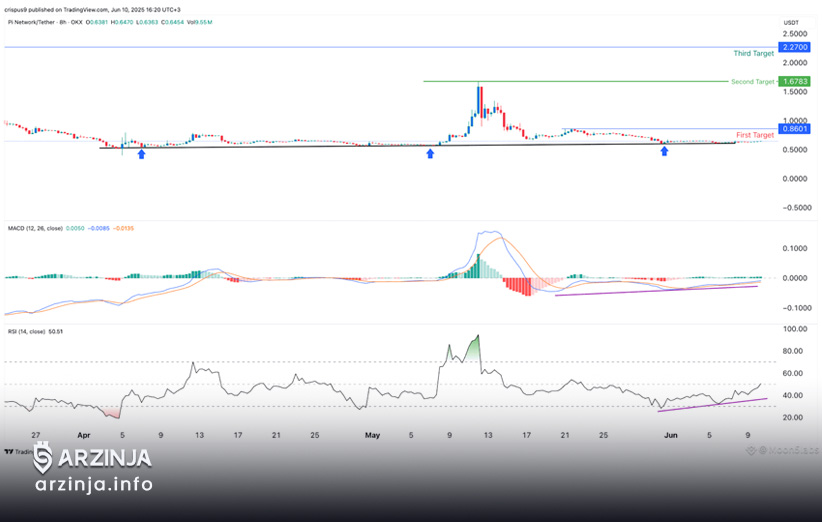
Task: Click the blue support arrow near May 7
Action: 430,153
